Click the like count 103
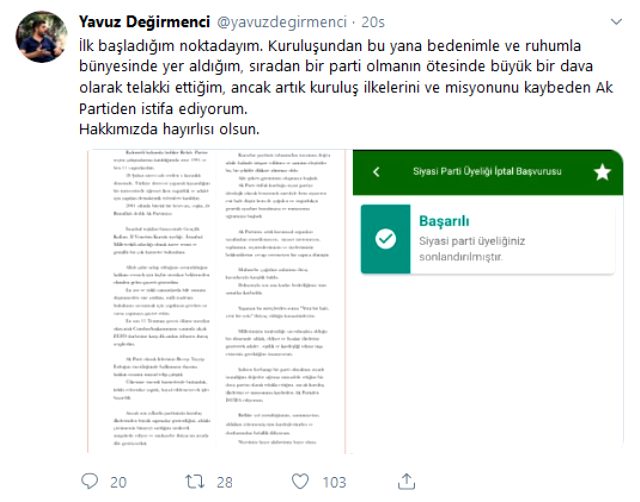This screenshot has width=640, height=502. tap(334, 482)
